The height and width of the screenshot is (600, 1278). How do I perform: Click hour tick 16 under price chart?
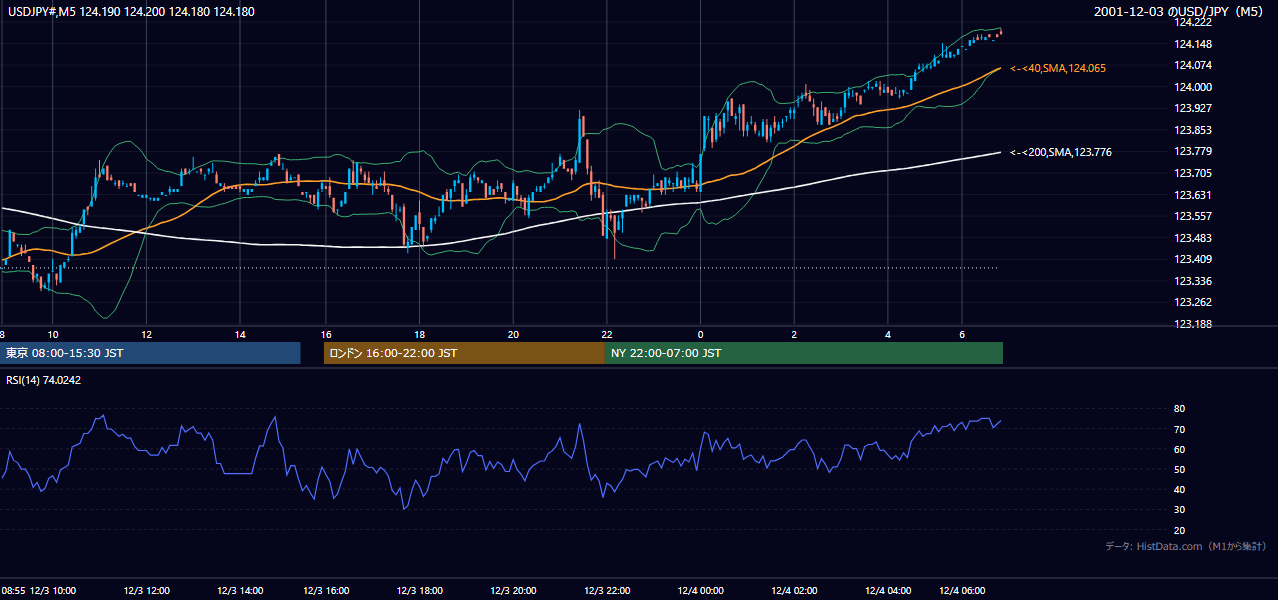pyautogui.click(x=327, y=334)
